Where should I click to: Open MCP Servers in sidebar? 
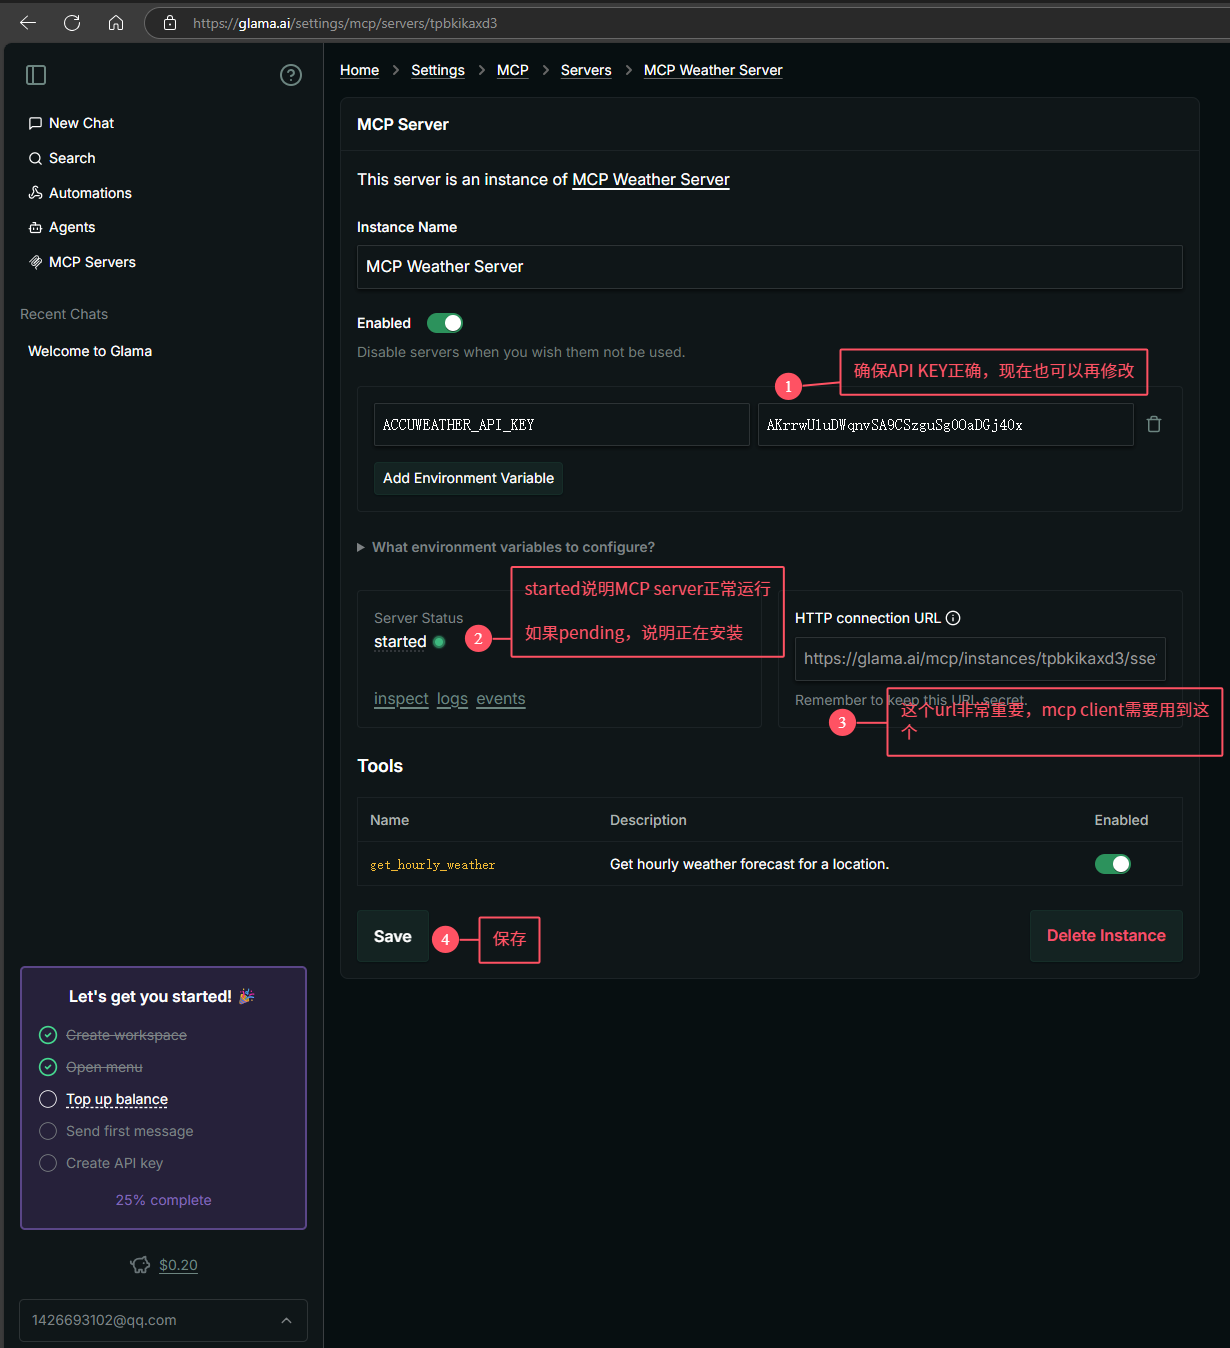click(82, 262)
